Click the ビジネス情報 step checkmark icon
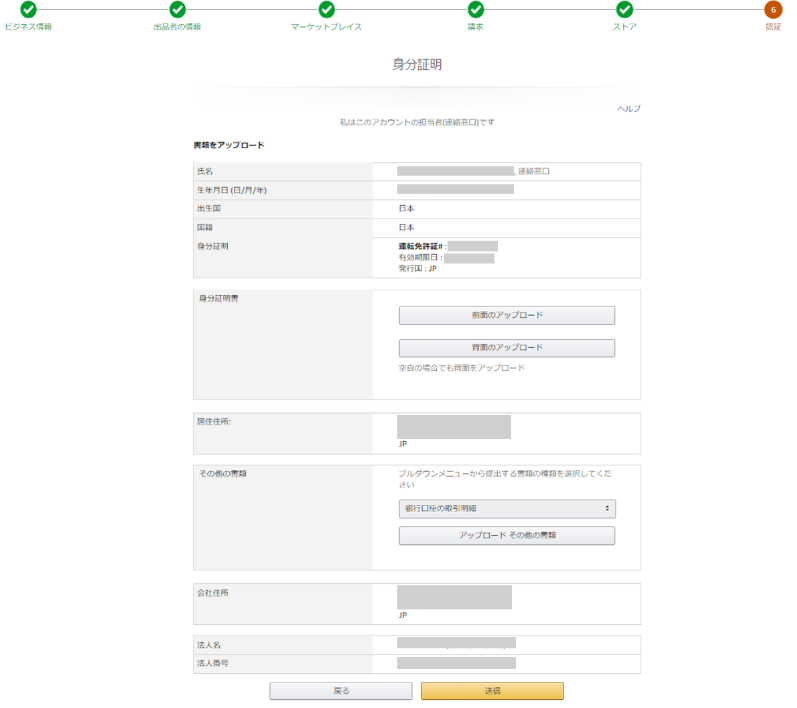The height and width of the screenshot is (708, 797). [x=28, y=9]
